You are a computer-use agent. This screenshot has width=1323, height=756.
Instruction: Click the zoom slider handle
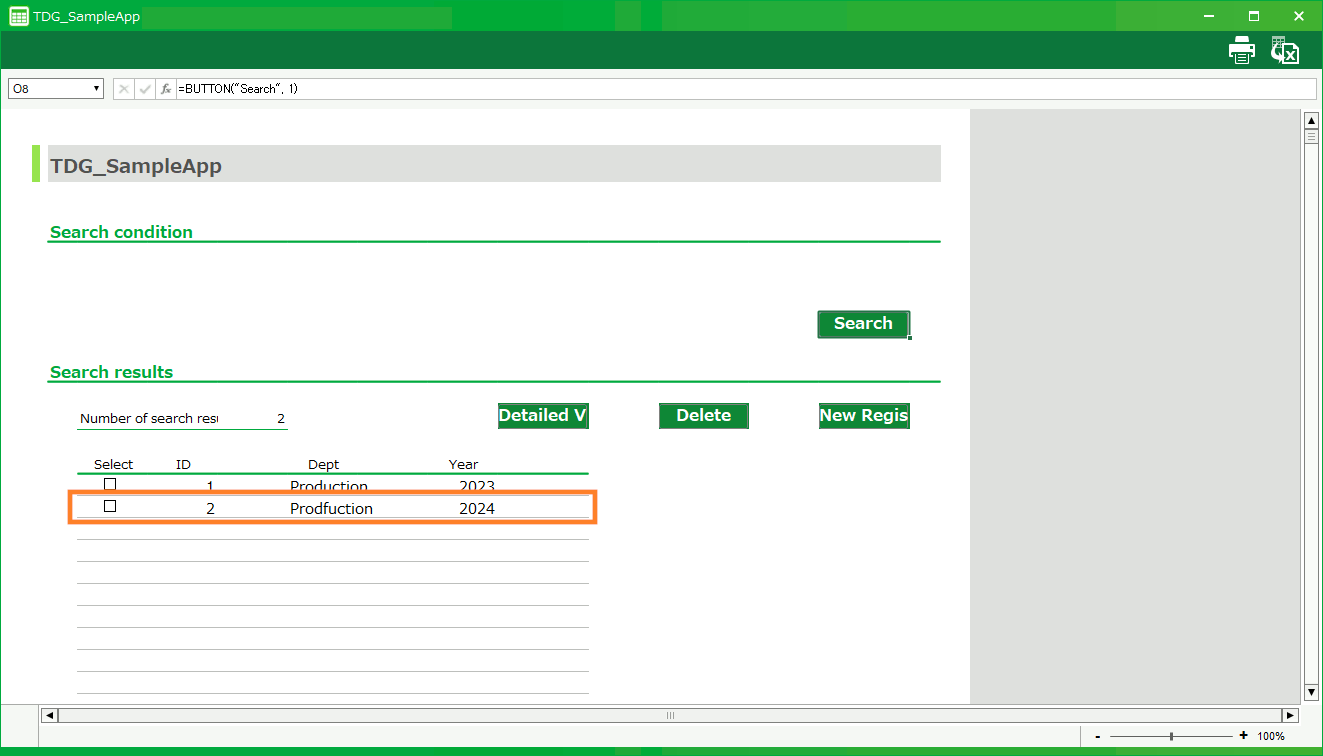point(1171,736)
